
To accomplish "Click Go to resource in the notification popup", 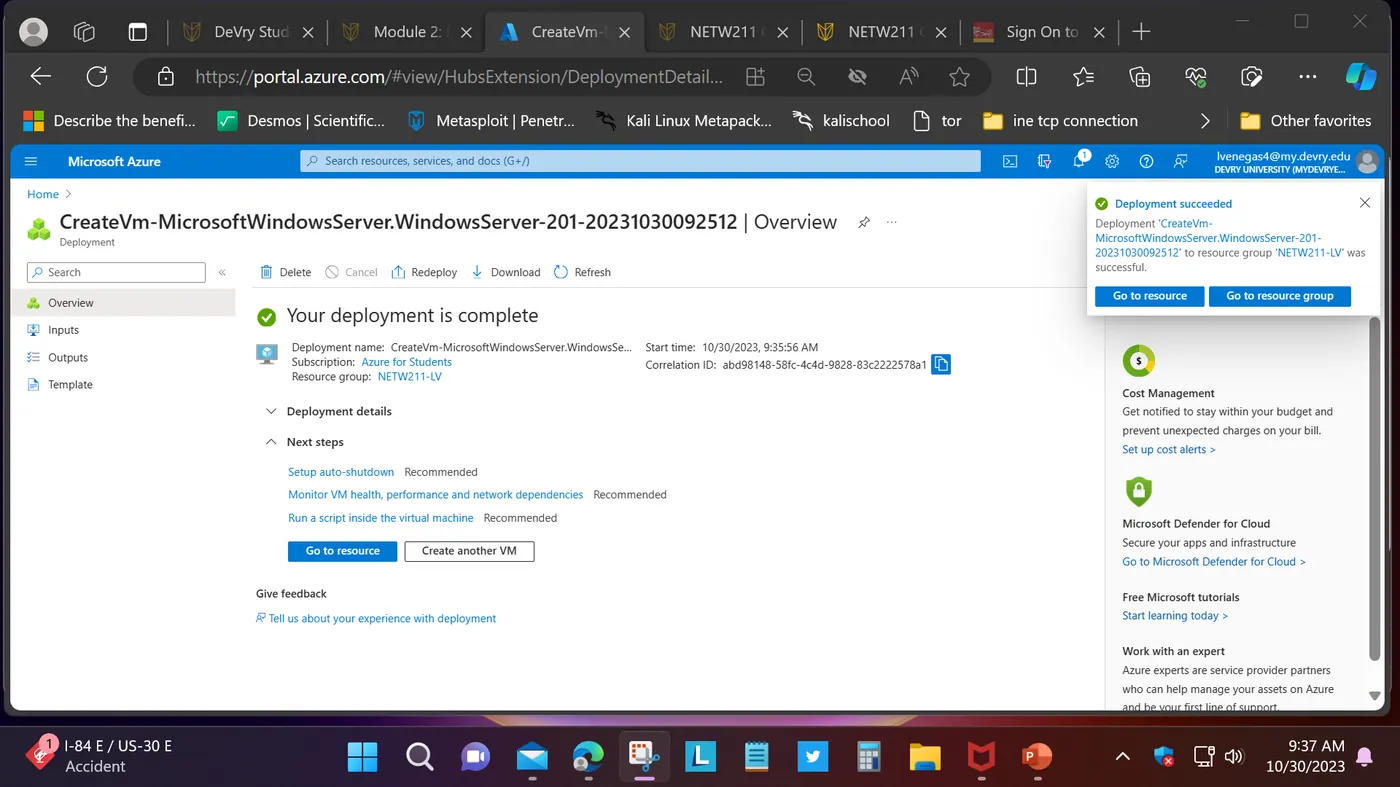I will click(x=1150, y=296).
